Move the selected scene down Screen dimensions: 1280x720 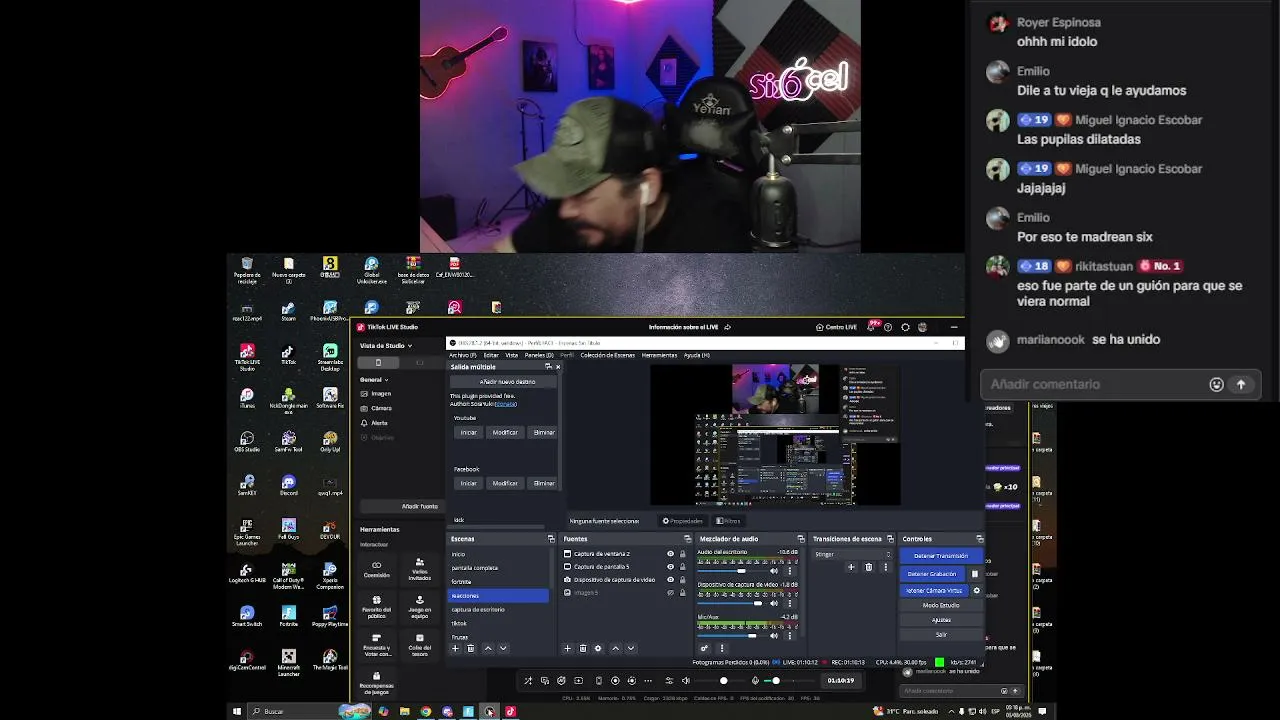[503, 648]
